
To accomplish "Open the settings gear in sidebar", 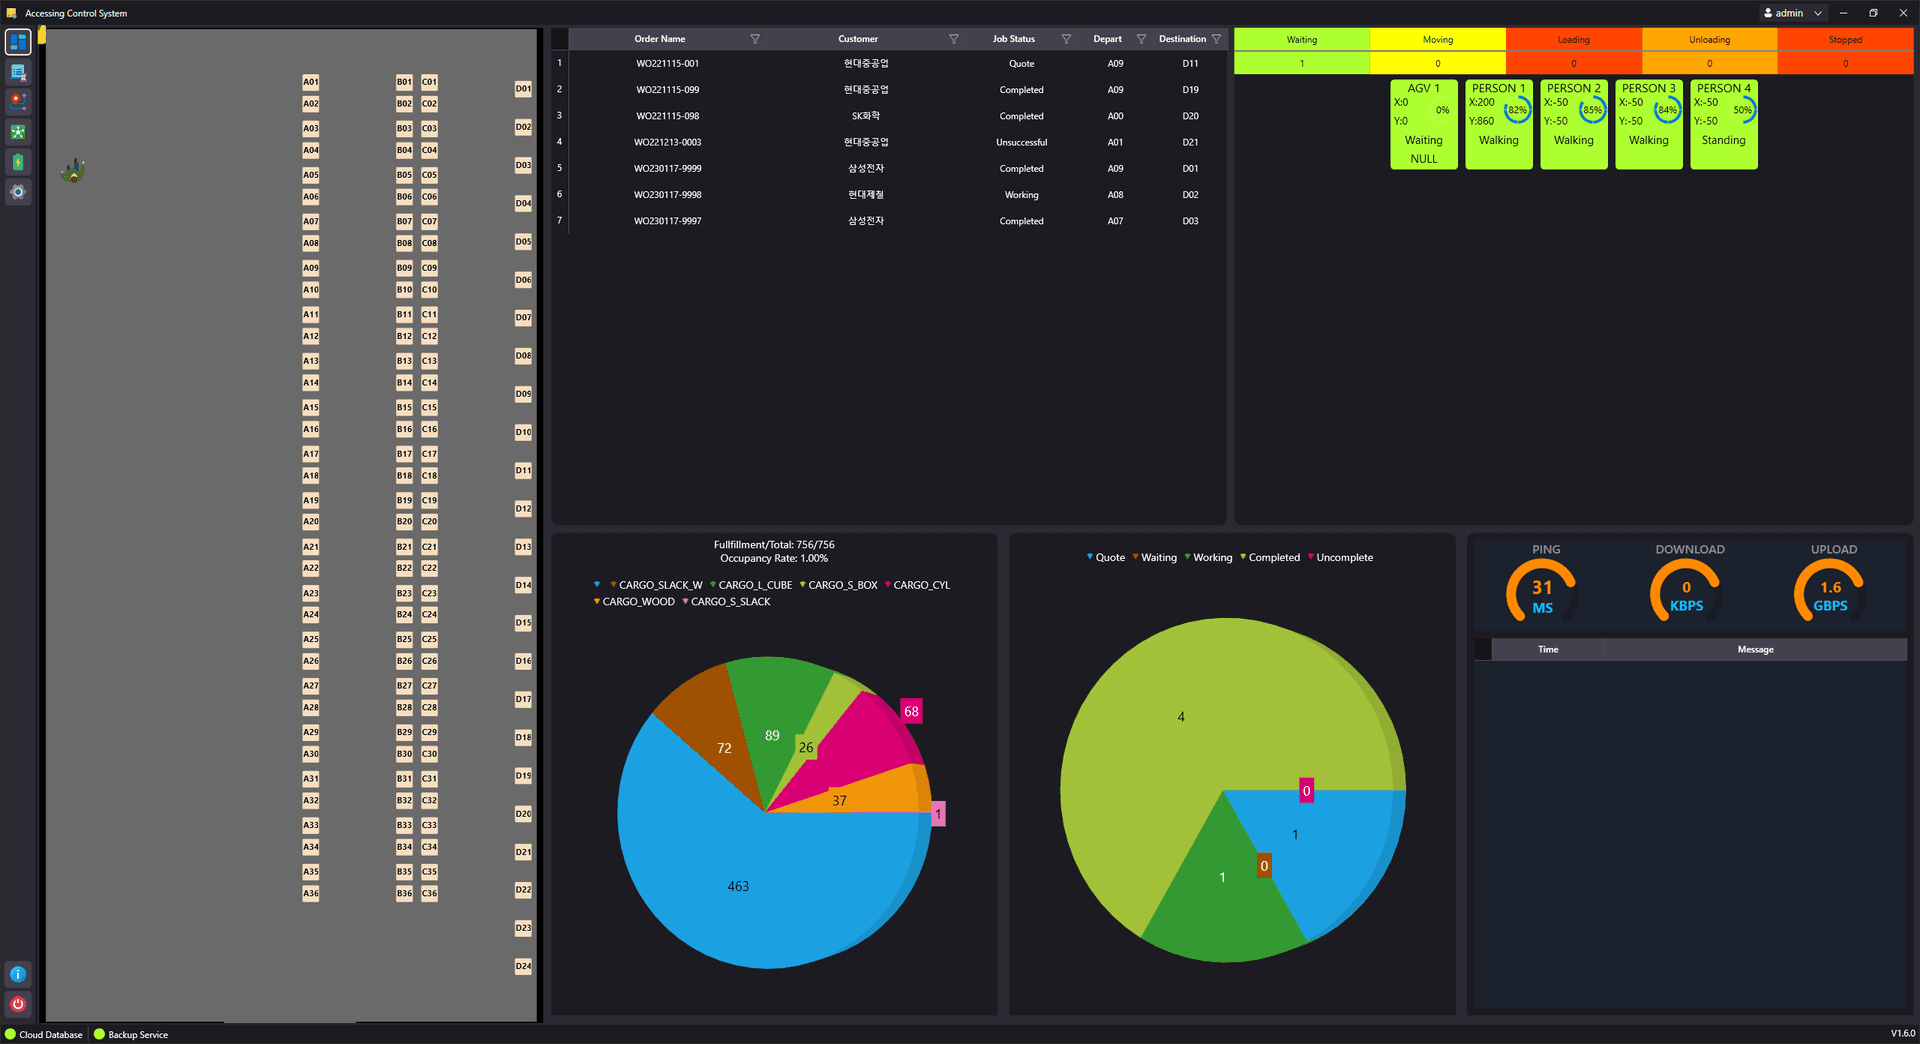I will (x=18, y=192).
